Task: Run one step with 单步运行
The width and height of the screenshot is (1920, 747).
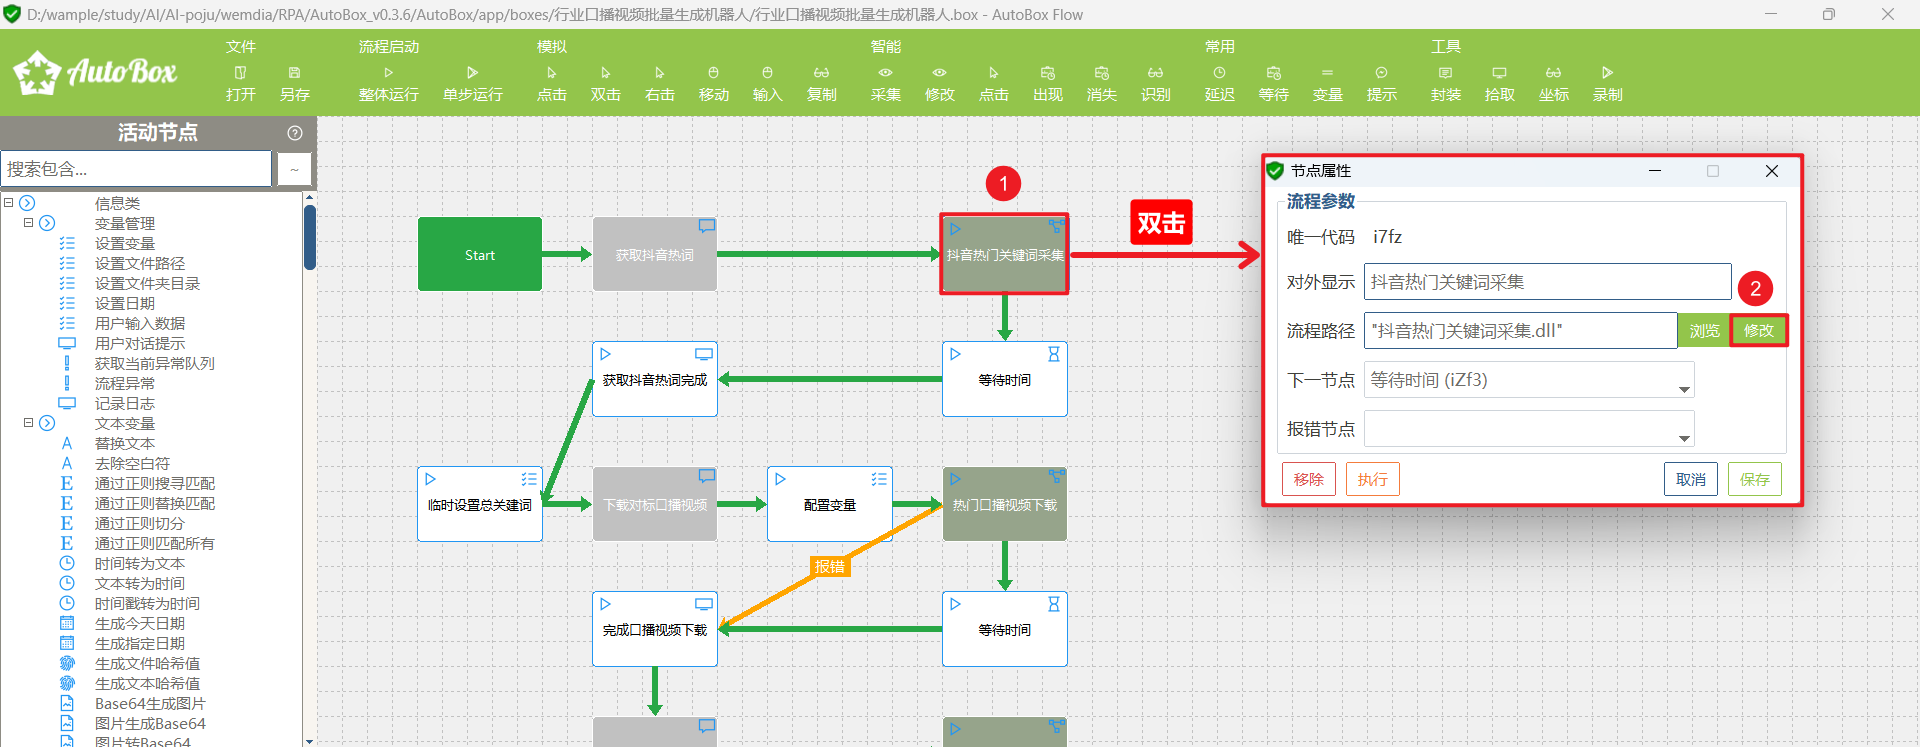Action: coord(472,83)
